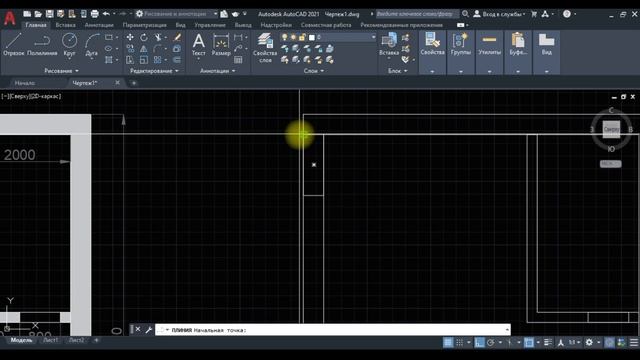Click Вход в службы sign-in button
This screenshot has height=360, width=640.
[x=500, y=14]
